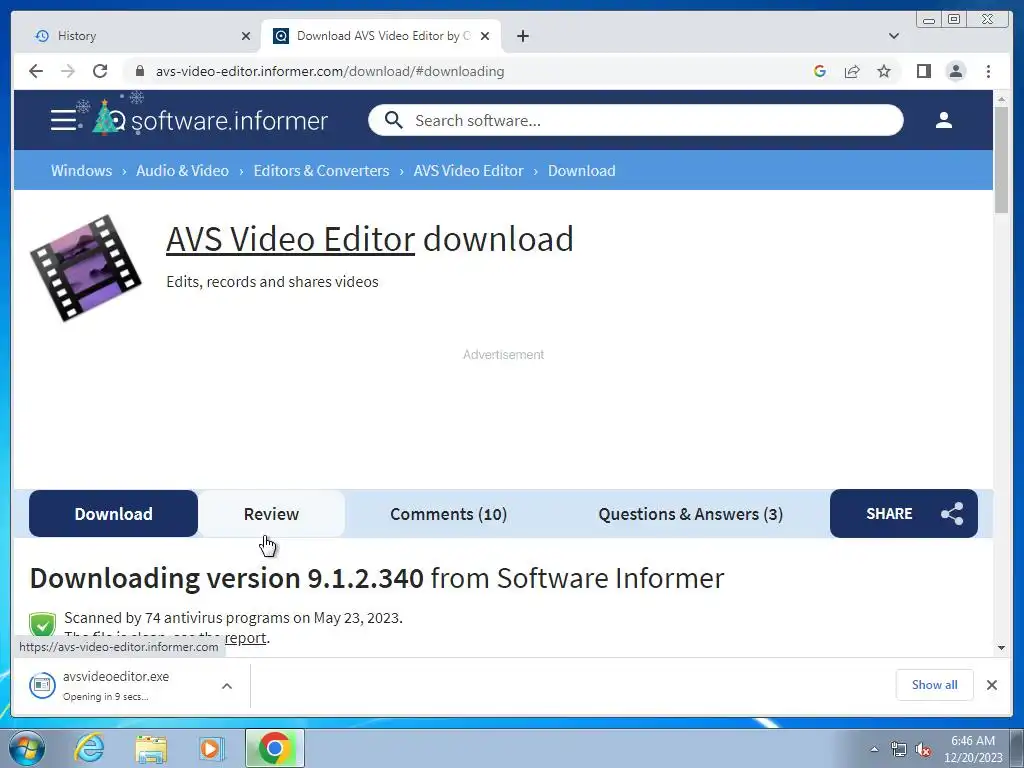Click the AVS Video Editor film icon

click(86, 268)
